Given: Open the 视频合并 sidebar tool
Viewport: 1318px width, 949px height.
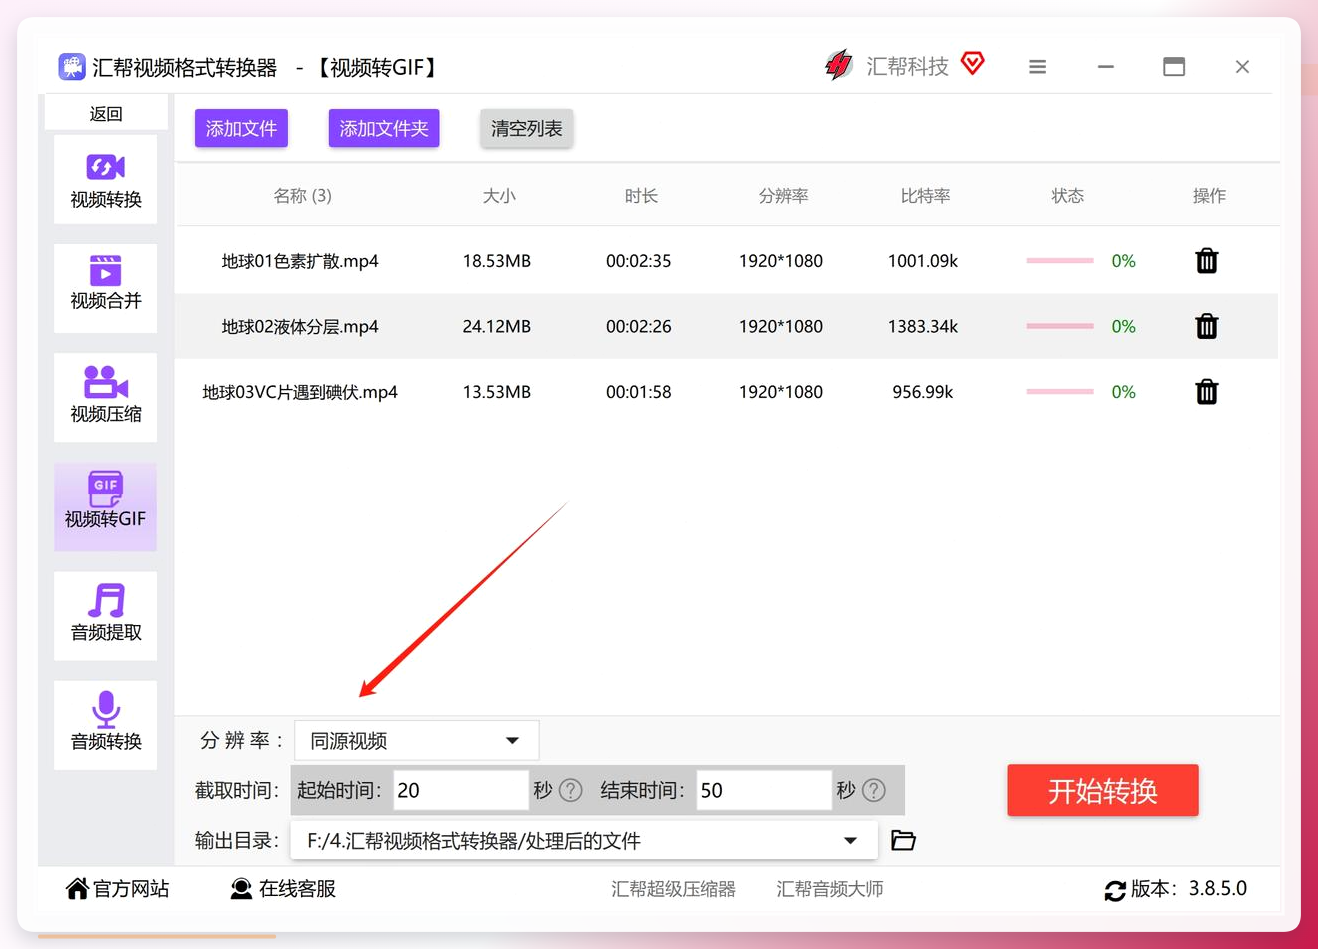Looking at the screenshot, I should click(105, 288).
